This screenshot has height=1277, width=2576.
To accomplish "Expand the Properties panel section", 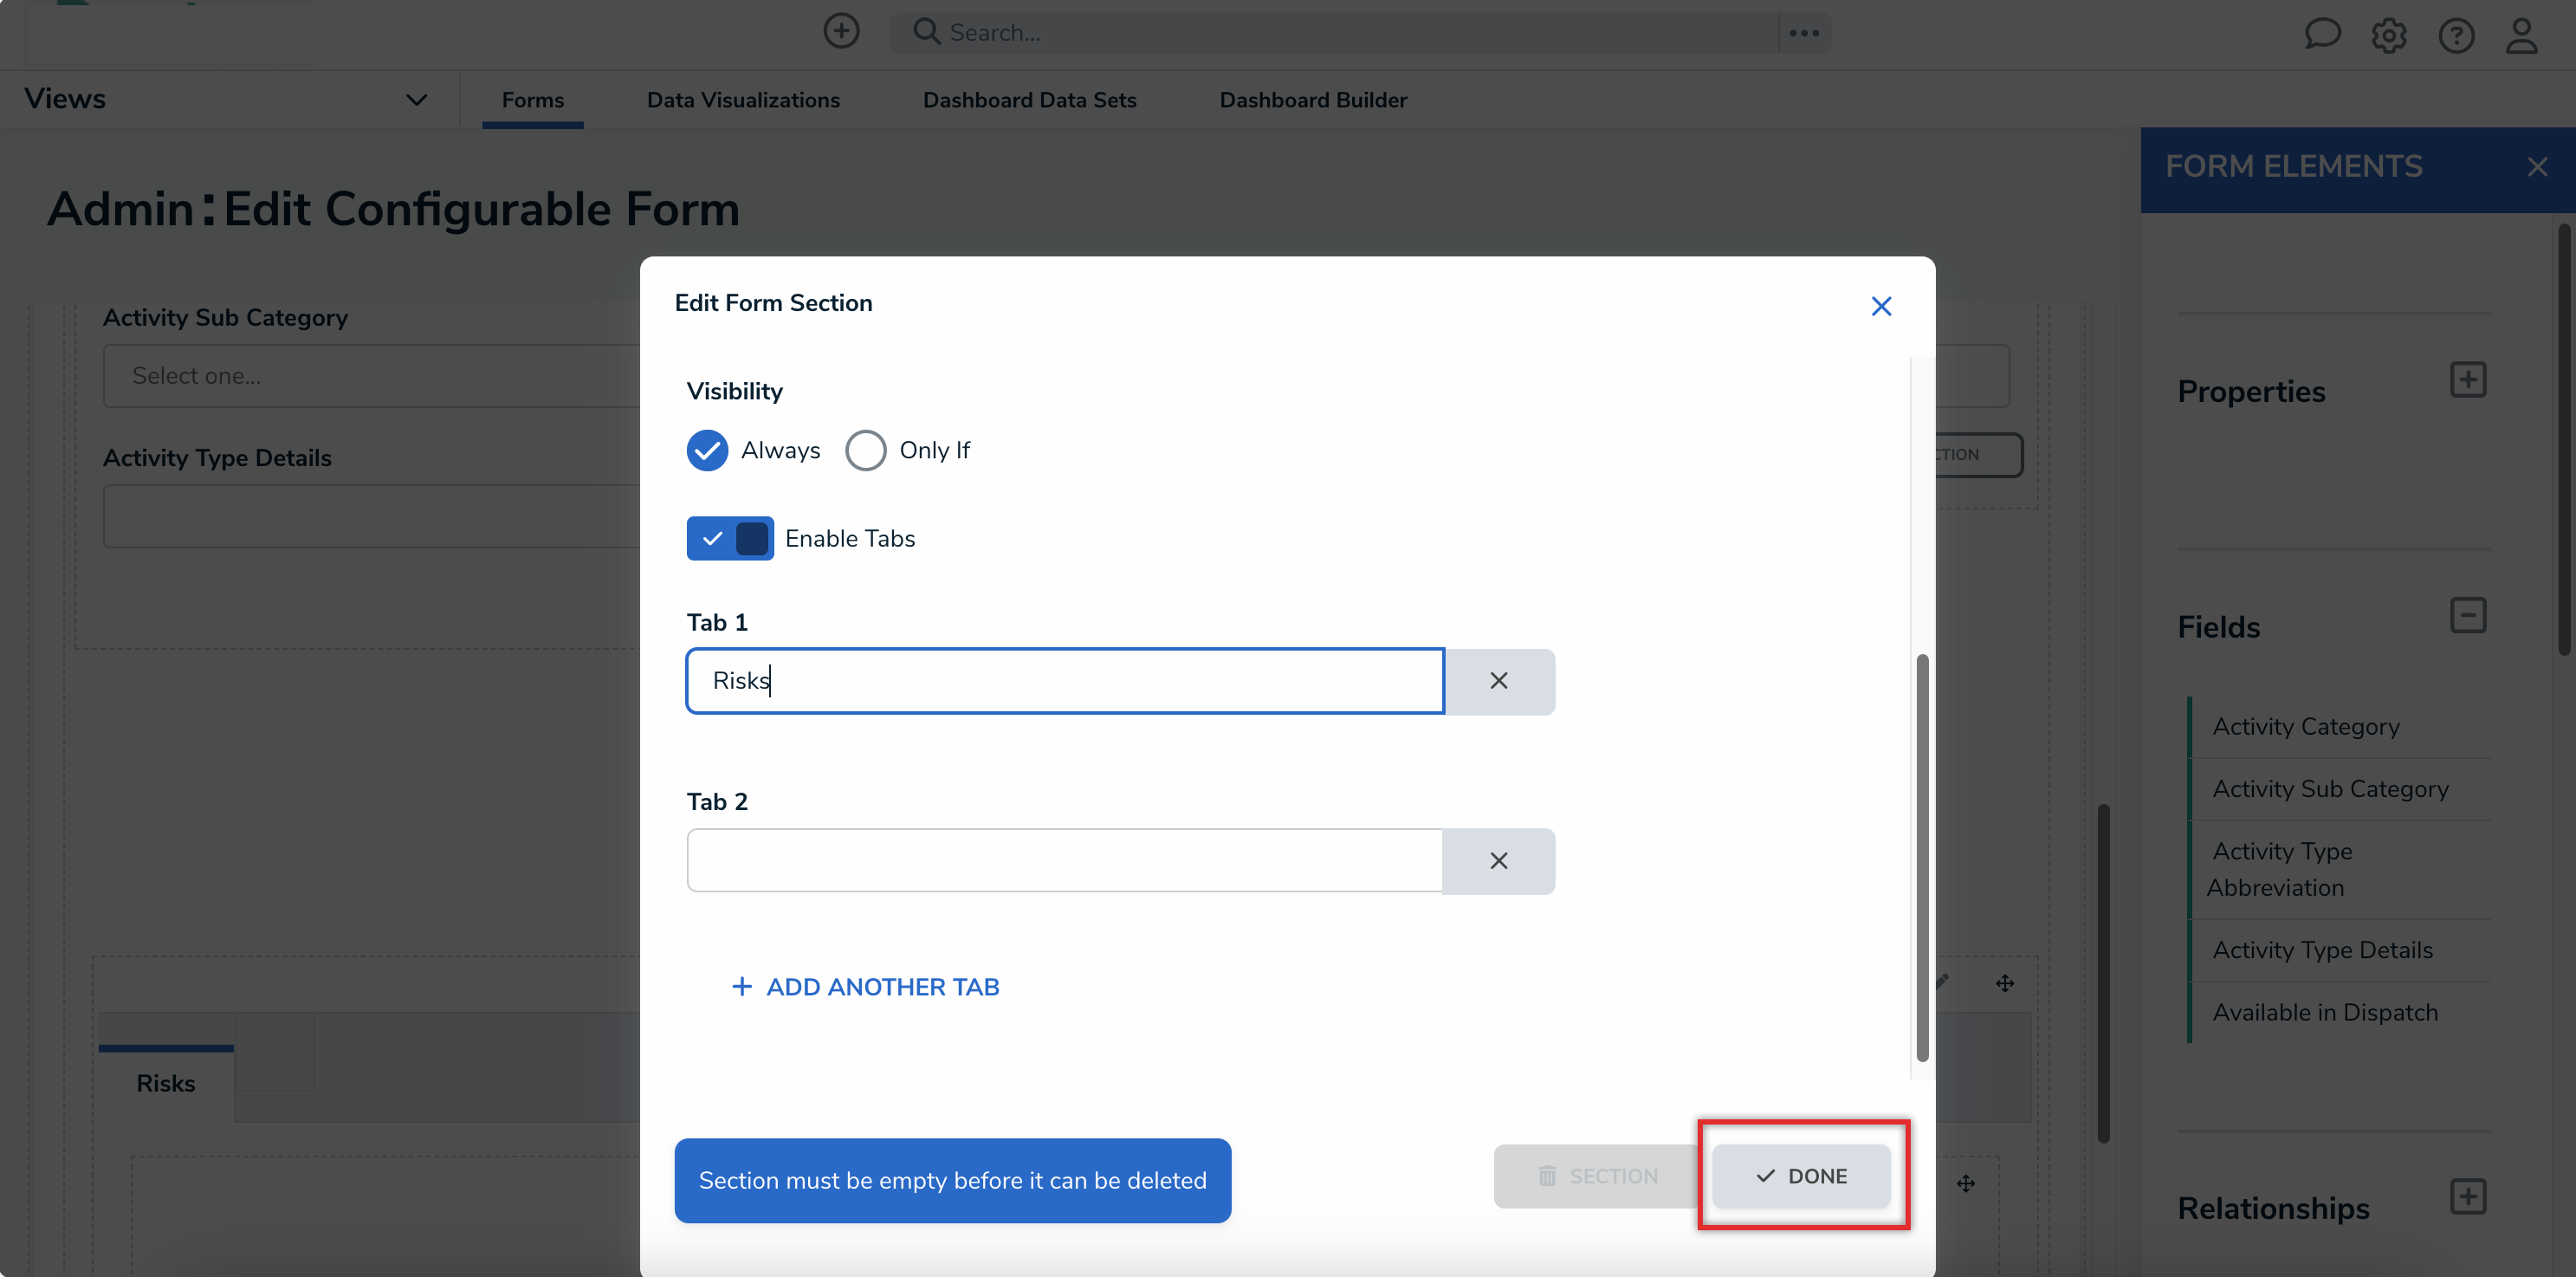I will [x=2467, y=380].
